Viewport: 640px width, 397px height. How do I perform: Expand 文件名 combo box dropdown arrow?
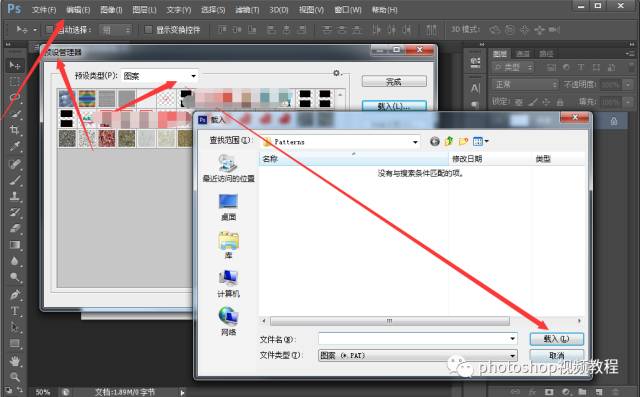click(x=512, y=339)
